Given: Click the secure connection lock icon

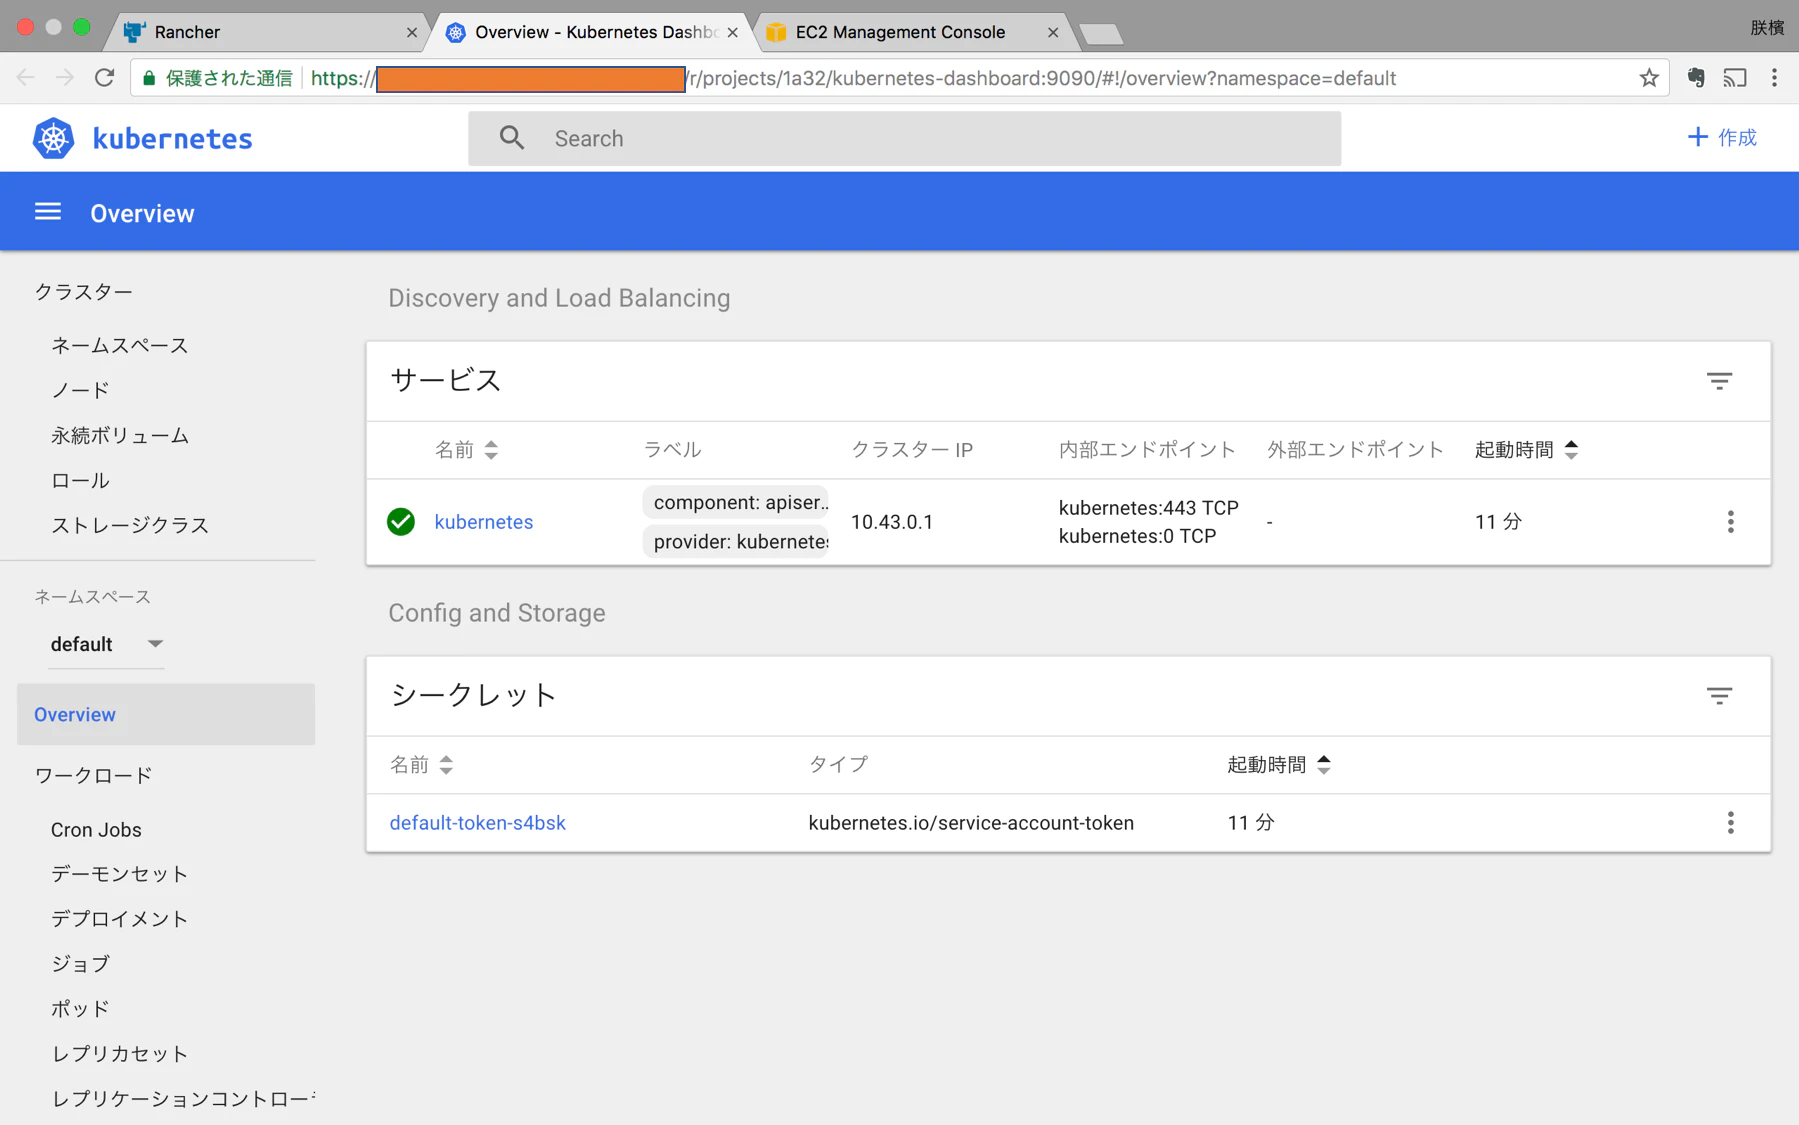Looking at the screenshot, I should pyautogui.click(x=149, y=78).
